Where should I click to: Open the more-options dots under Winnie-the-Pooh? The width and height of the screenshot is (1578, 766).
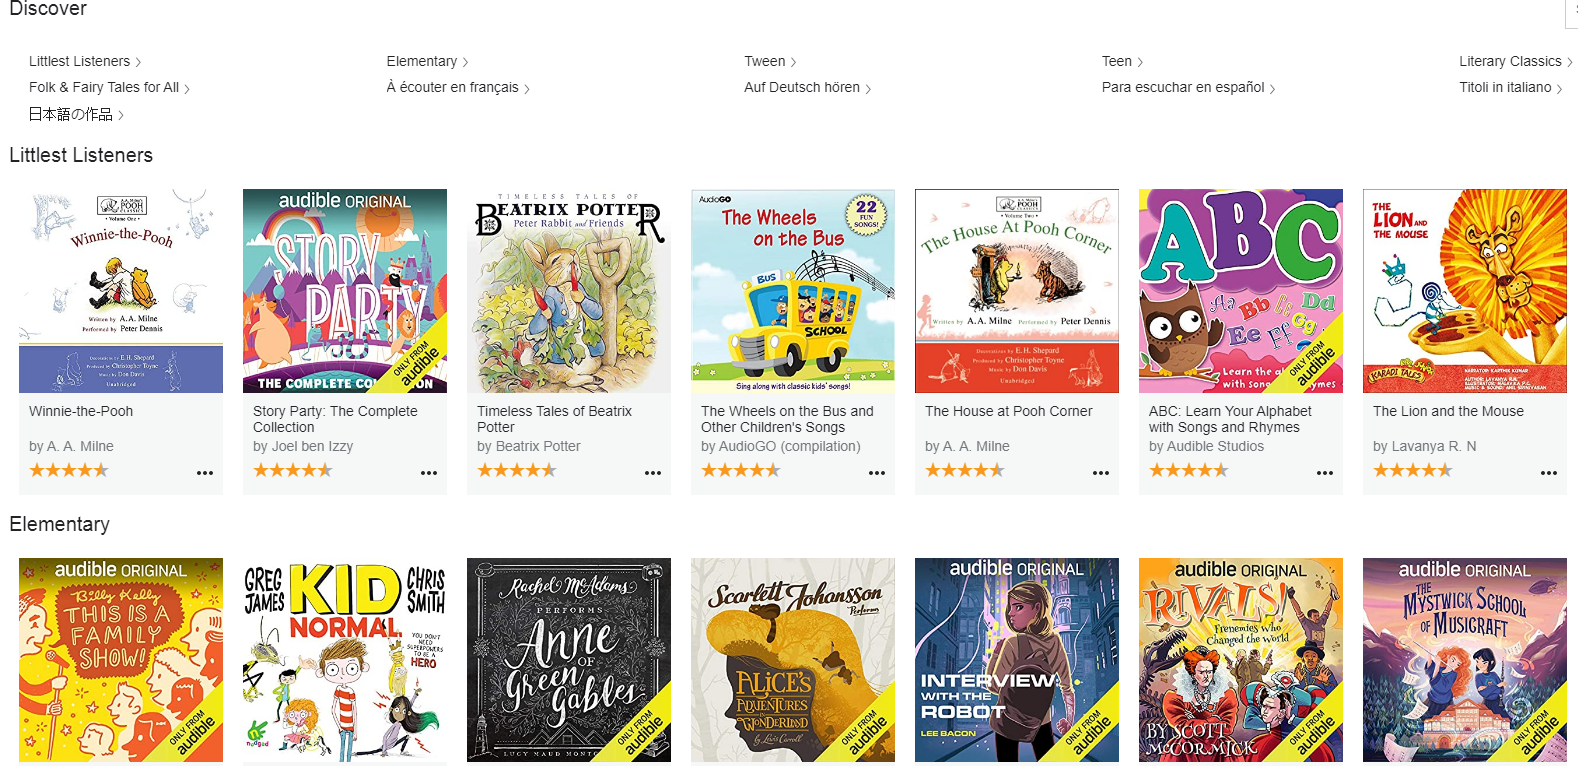coord(205,473)
